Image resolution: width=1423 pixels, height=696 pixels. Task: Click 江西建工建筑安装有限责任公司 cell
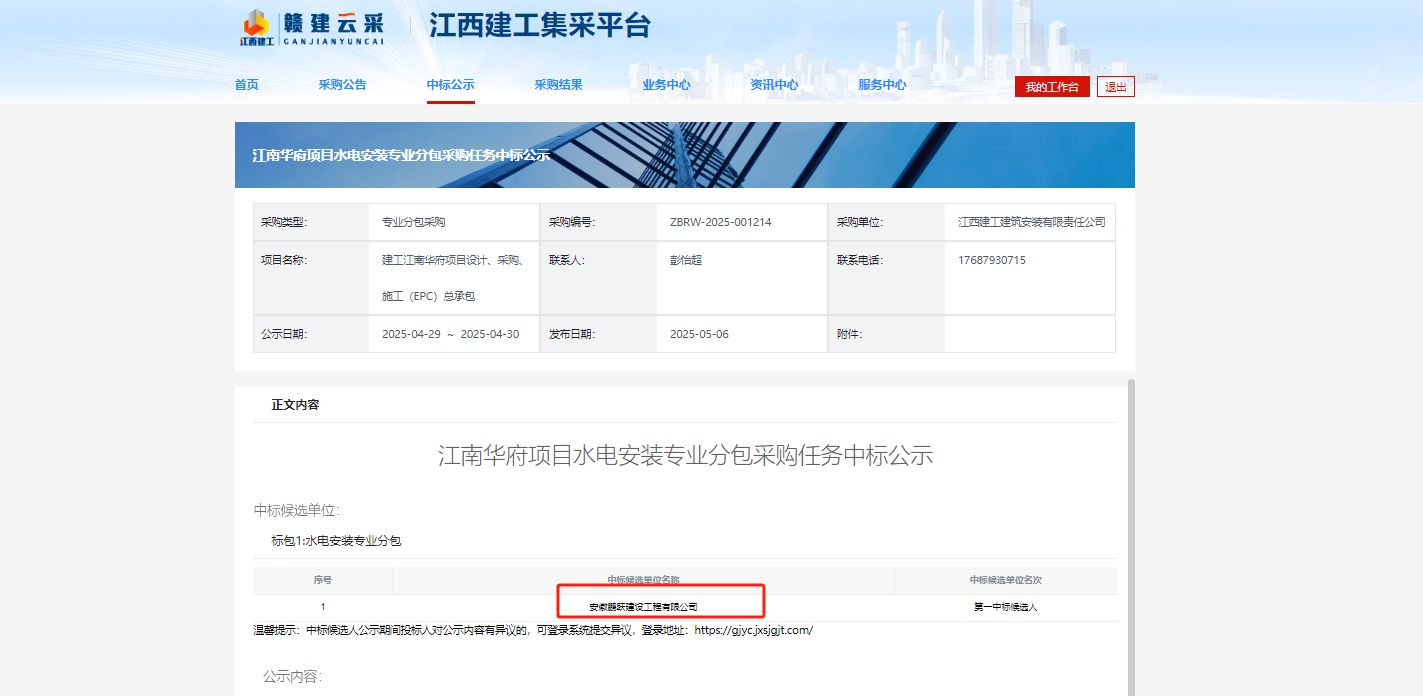click(1030, 222)
